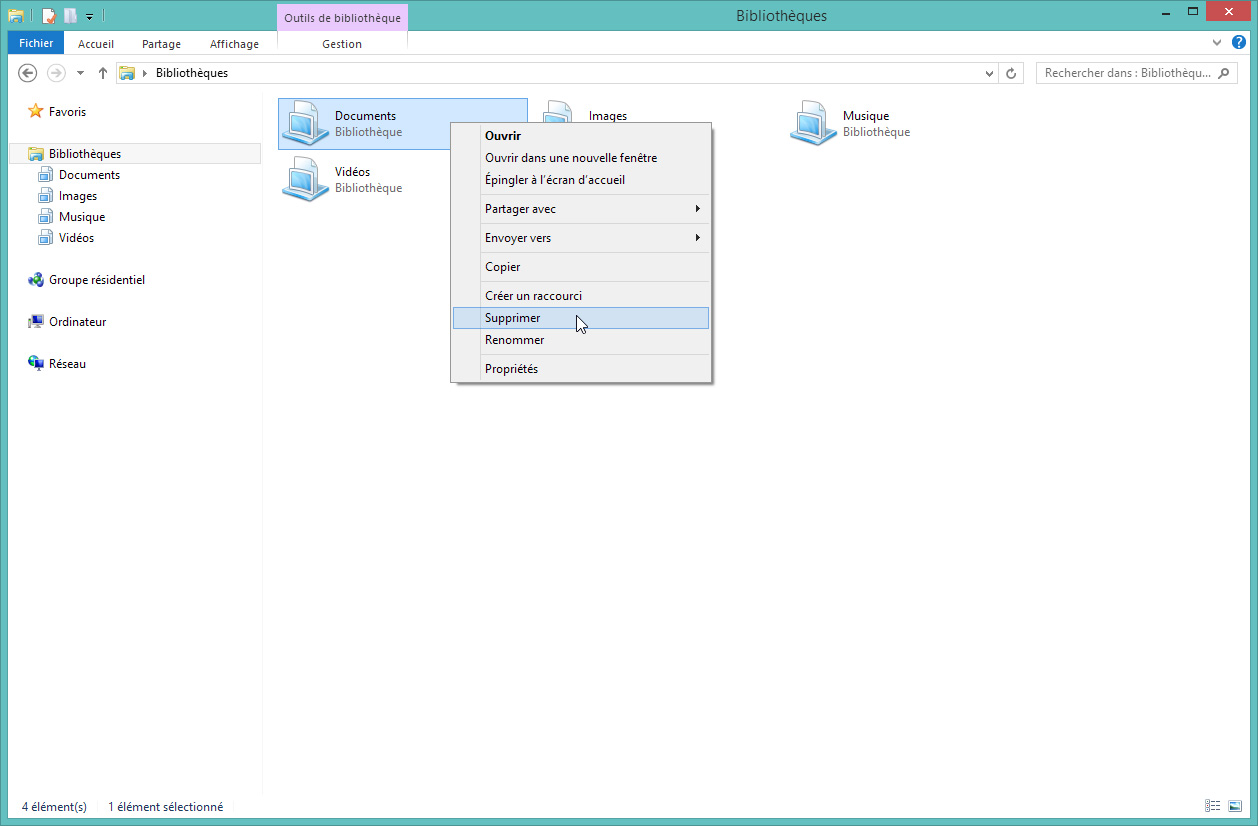
Task: Select Favoris in the navigation pane
Action: tap(67, 112)
